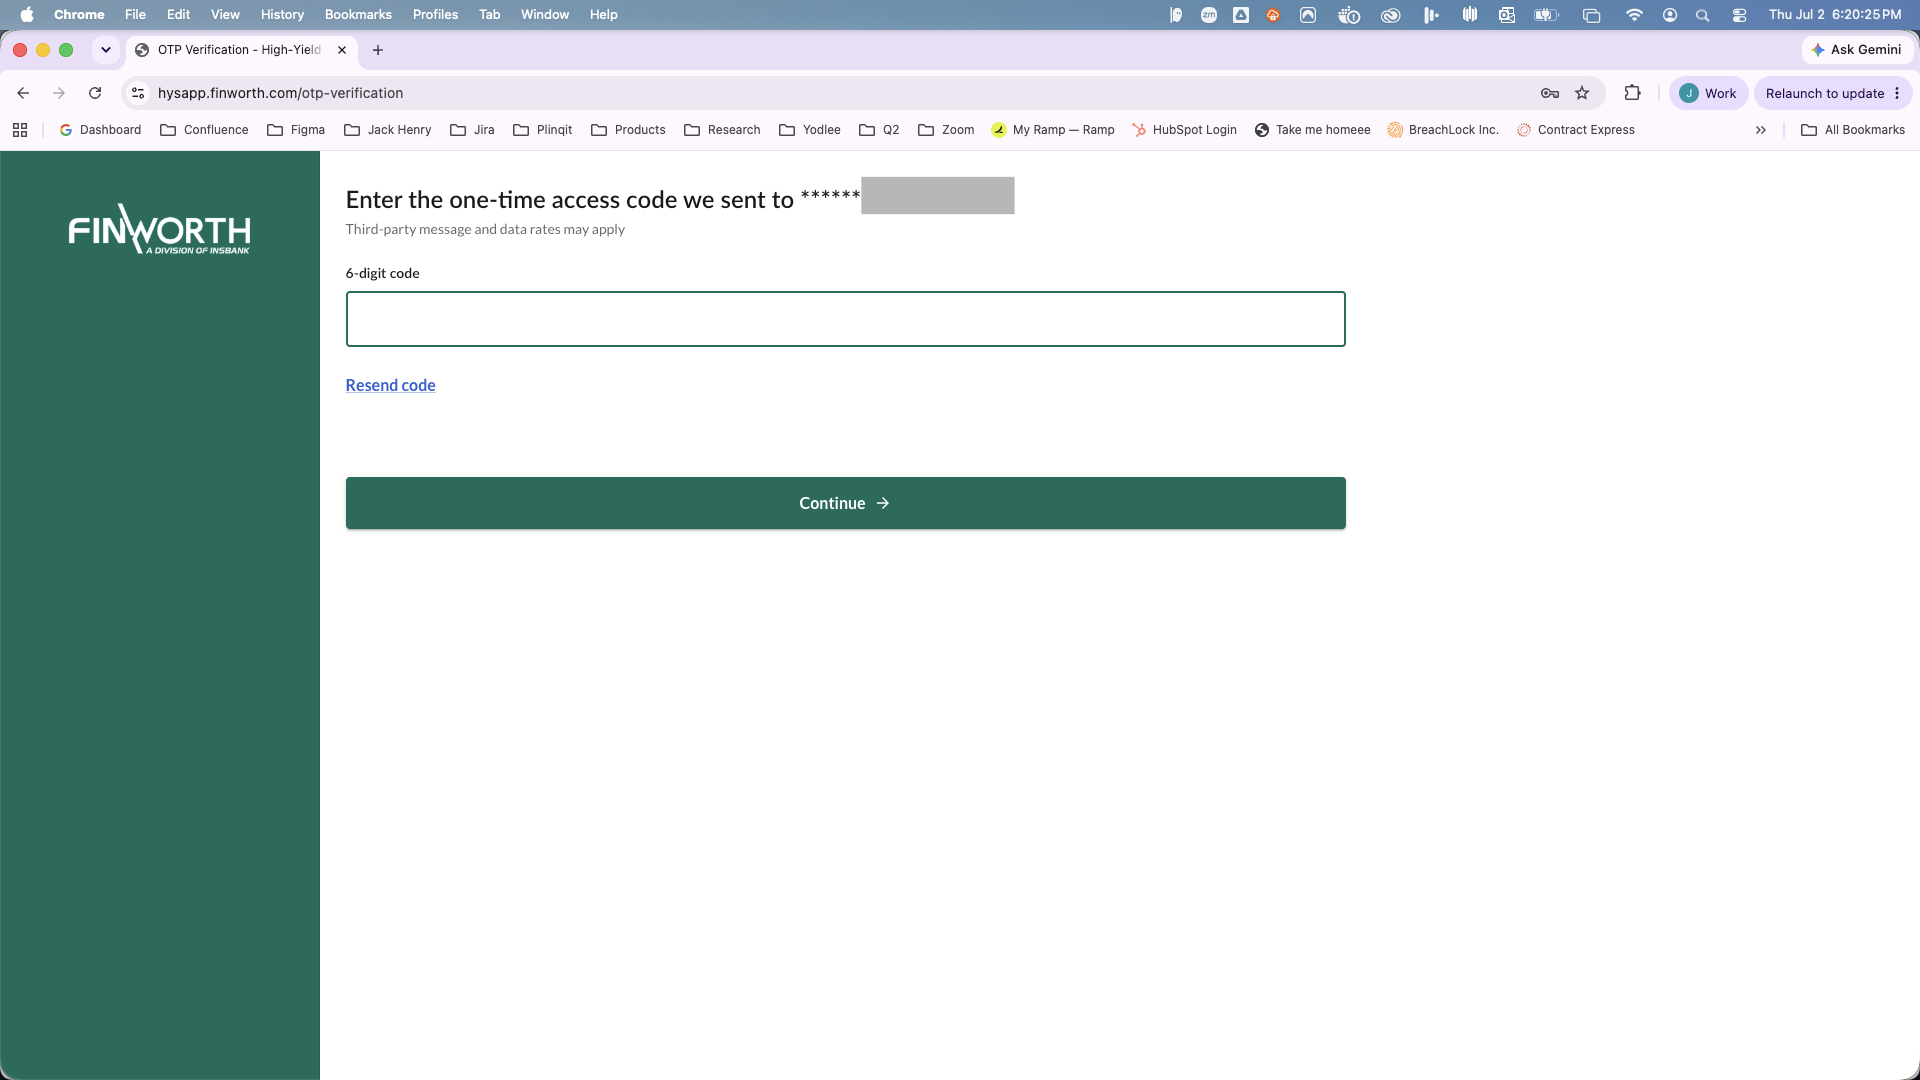Image resolution: width=1920 pixels, height=1080 pixels.
Task: Bookmark this page with star icon
Action: (x=1582, y=93)
